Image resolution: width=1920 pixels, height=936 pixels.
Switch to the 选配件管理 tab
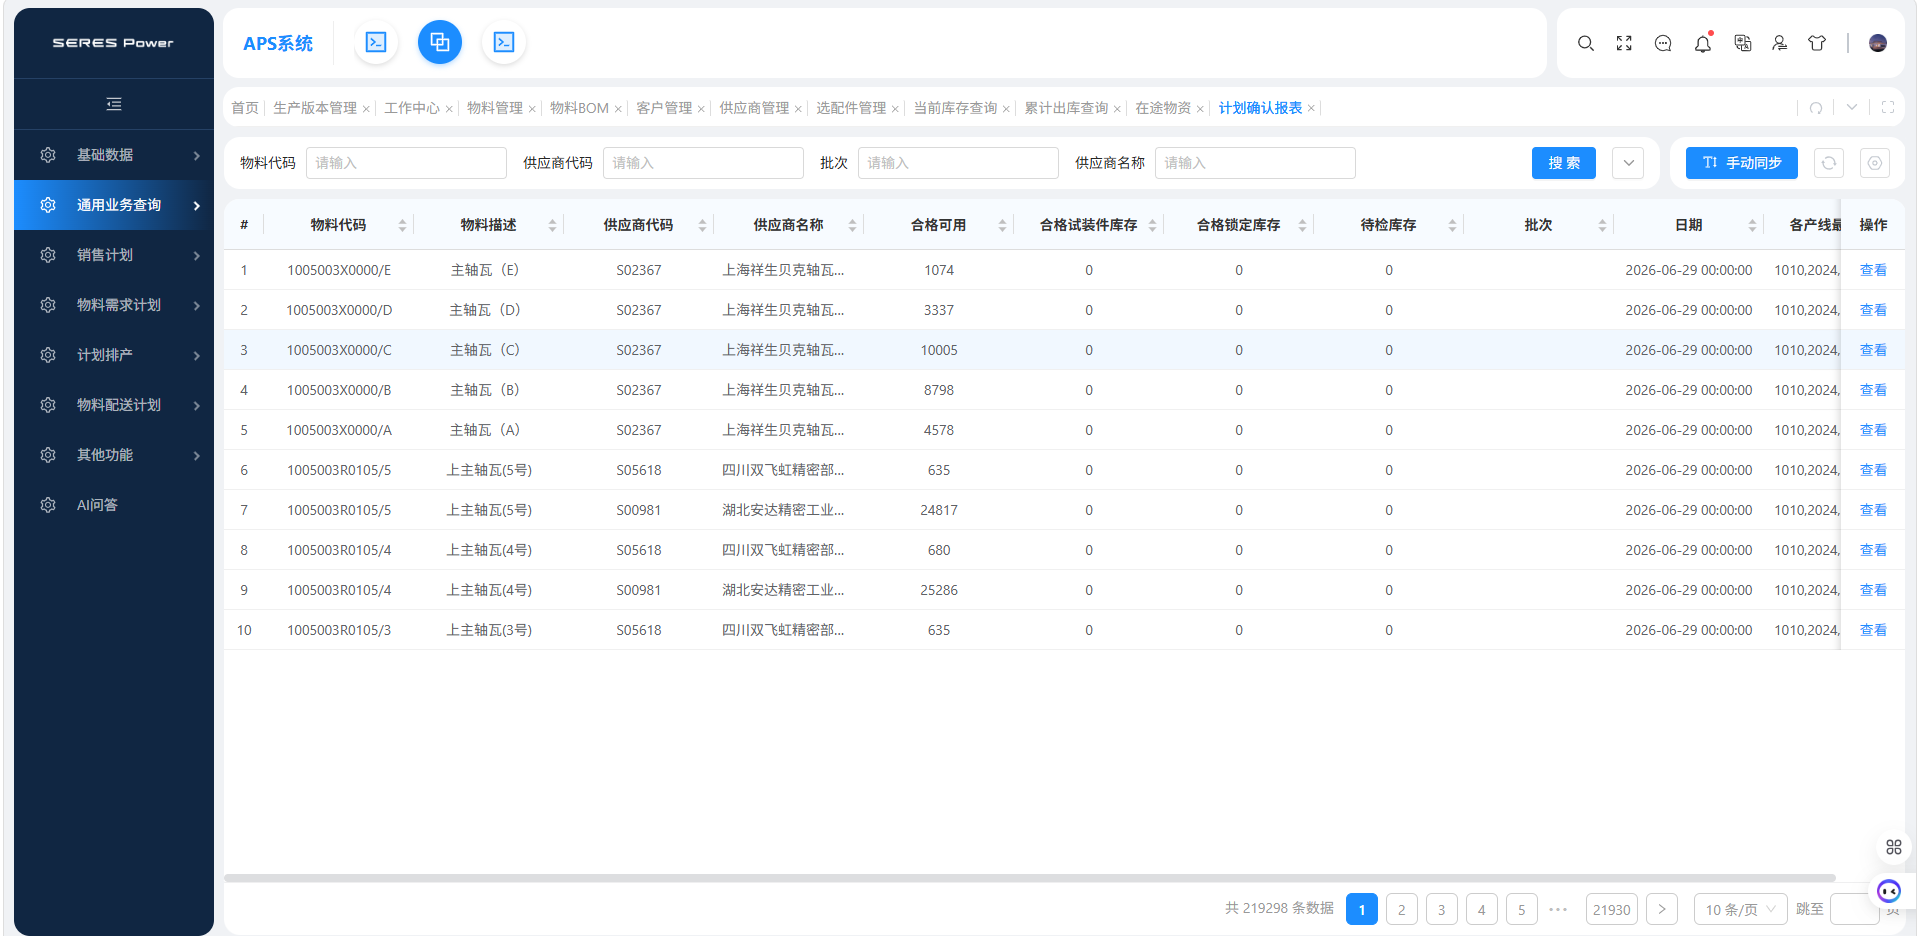851,108
